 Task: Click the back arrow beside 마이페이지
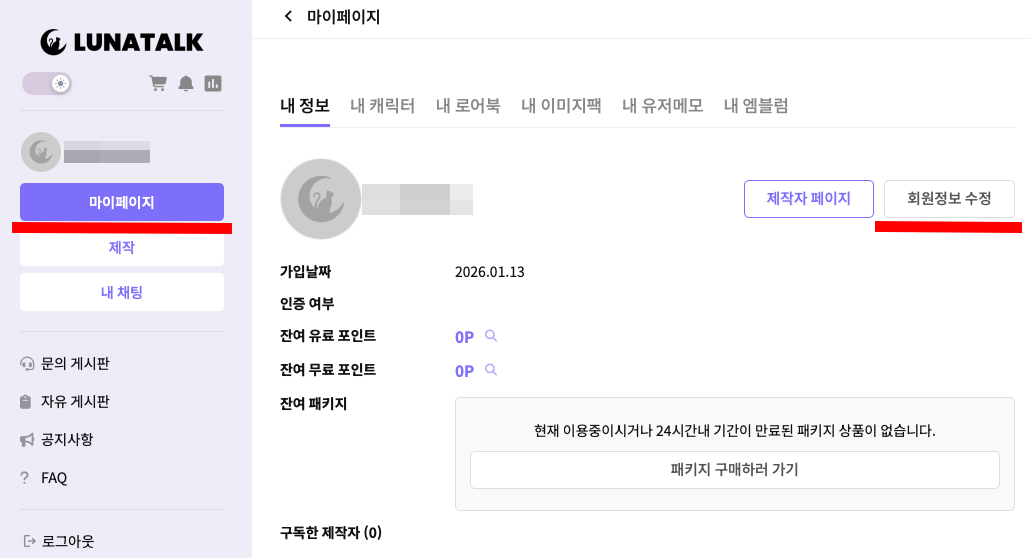[x=288, y=16]
